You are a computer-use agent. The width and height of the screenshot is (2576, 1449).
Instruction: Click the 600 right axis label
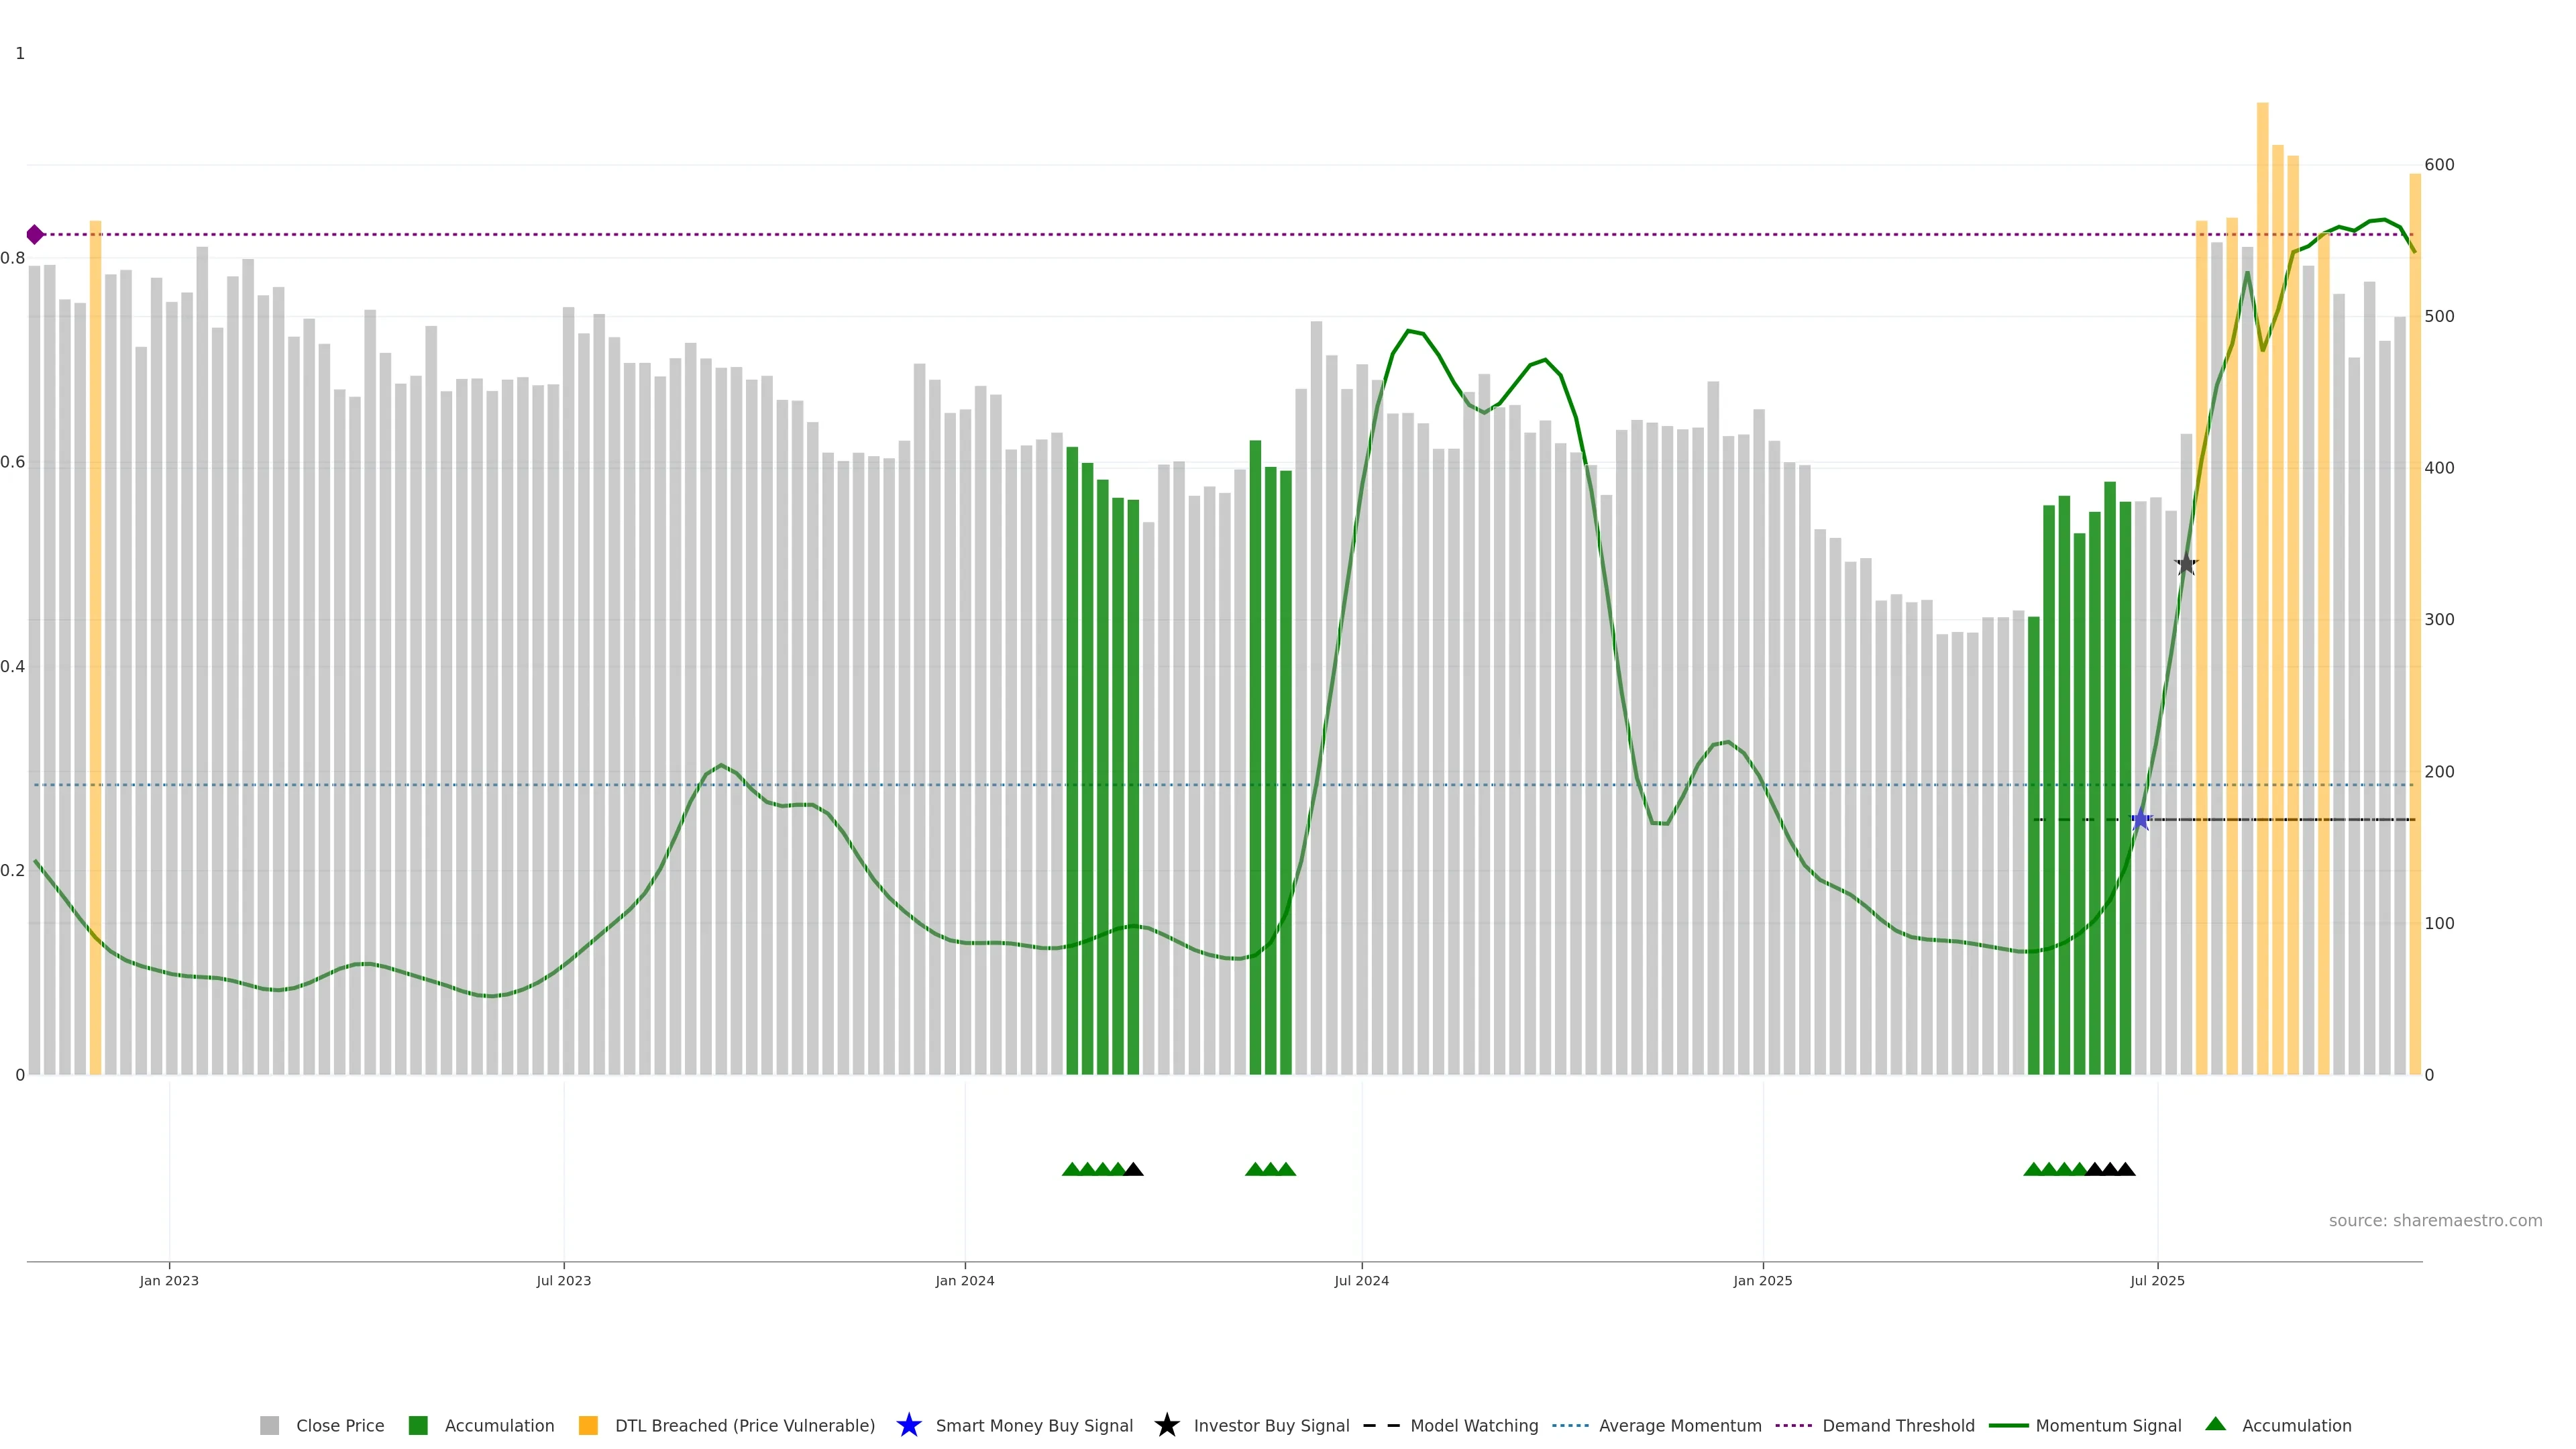(x=2439, y=165)
